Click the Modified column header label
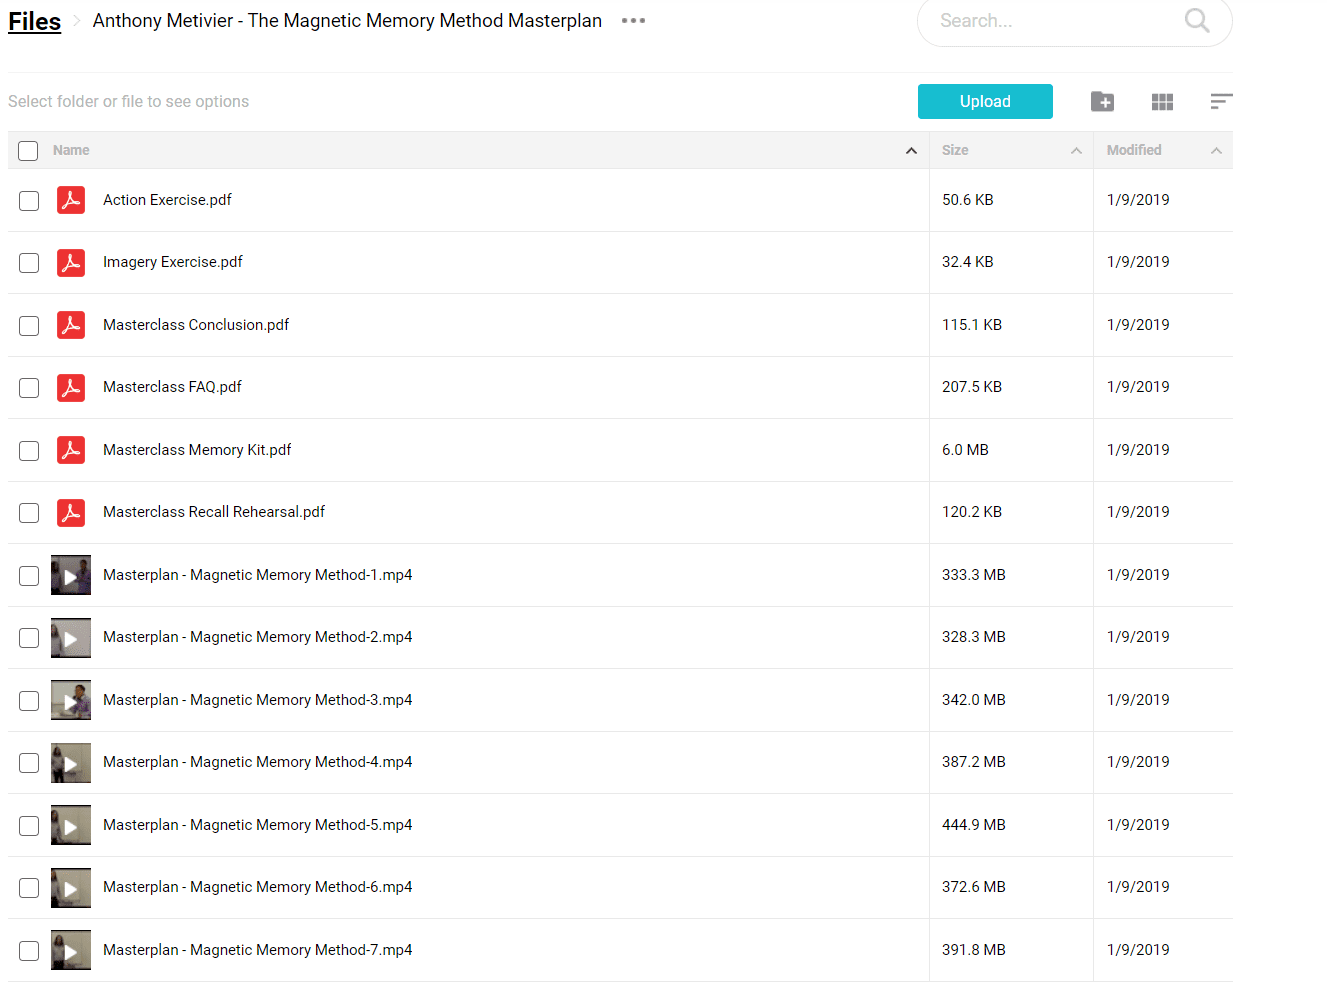1327x983 pixels. (x=1134, y=150)
